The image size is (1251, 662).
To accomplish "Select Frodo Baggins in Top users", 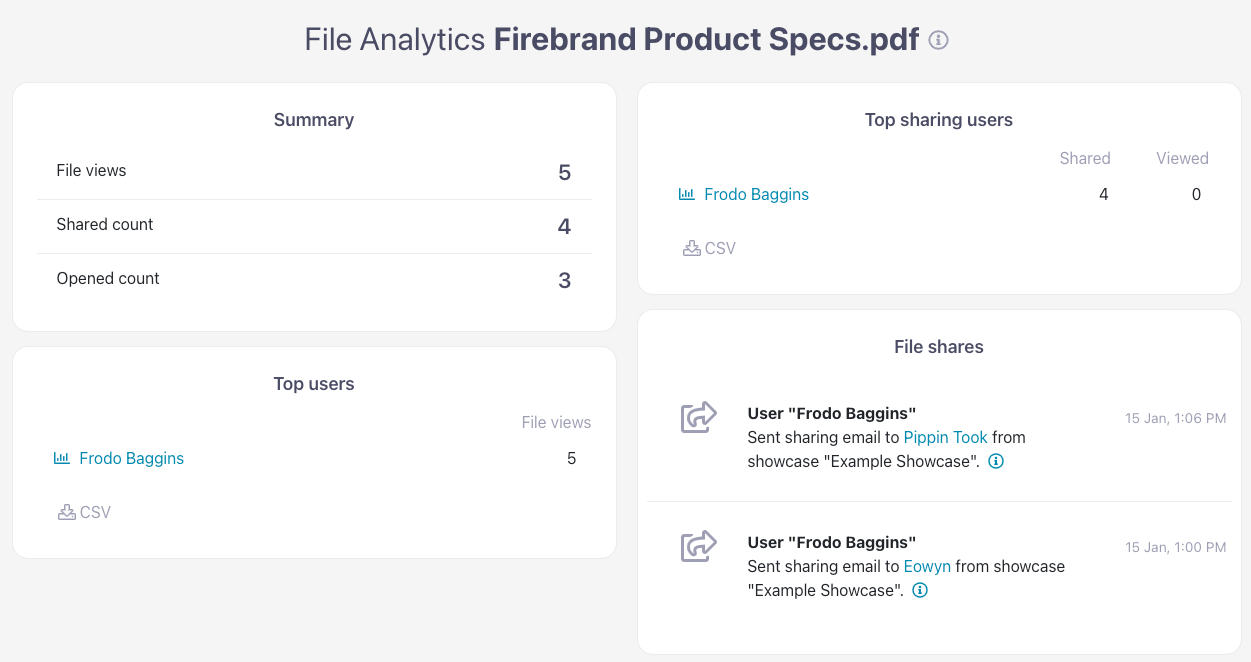I will (x=131, y=458).
